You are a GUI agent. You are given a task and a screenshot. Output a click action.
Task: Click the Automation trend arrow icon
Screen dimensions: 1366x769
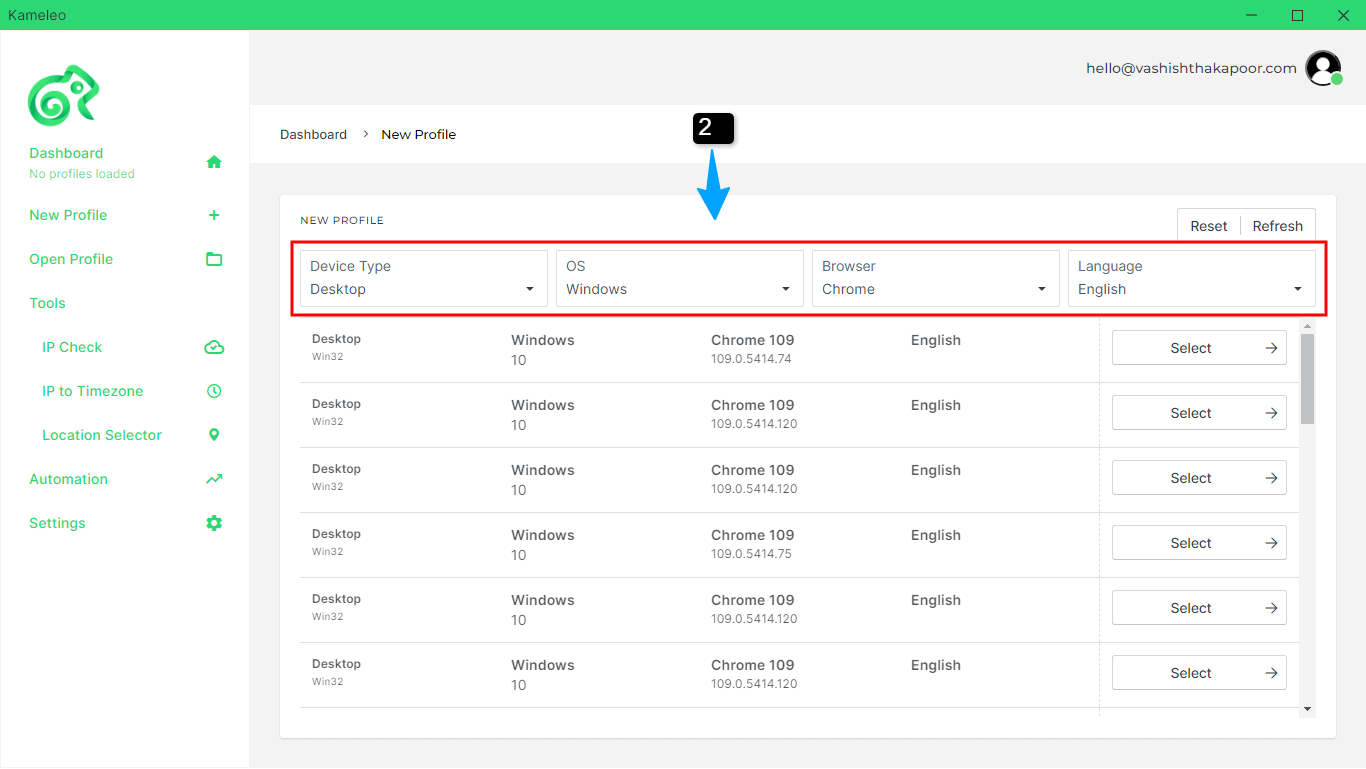click(214, 479)
